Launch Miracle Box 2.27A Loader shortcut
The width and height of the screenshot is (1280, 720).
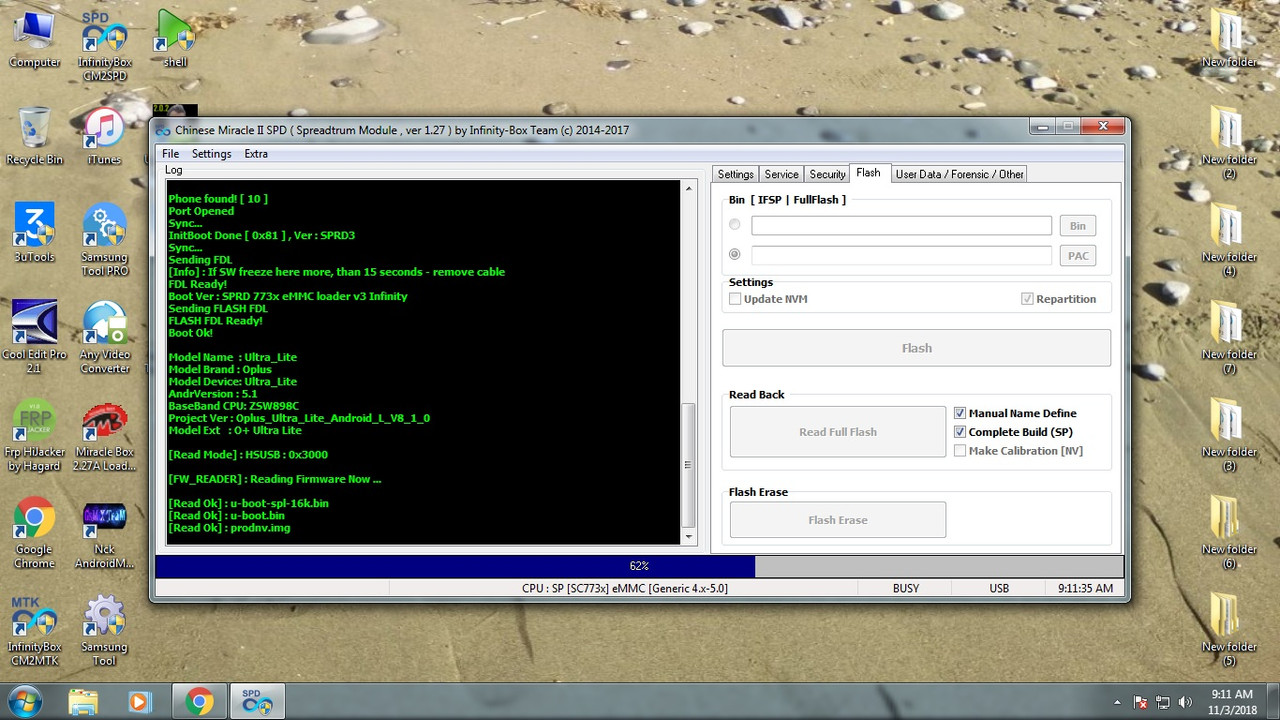(x=104, y=435)
